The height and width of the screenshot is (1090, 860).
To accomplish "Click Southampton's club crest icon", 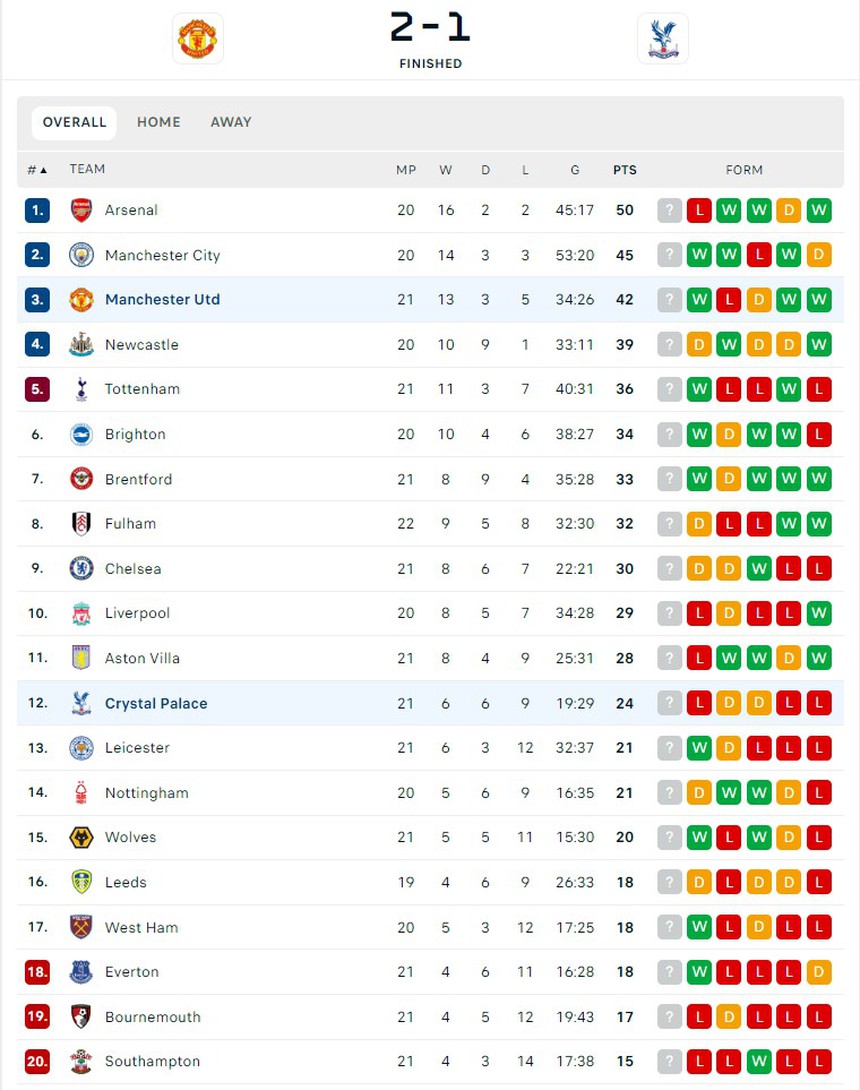I will (81, 1061).
